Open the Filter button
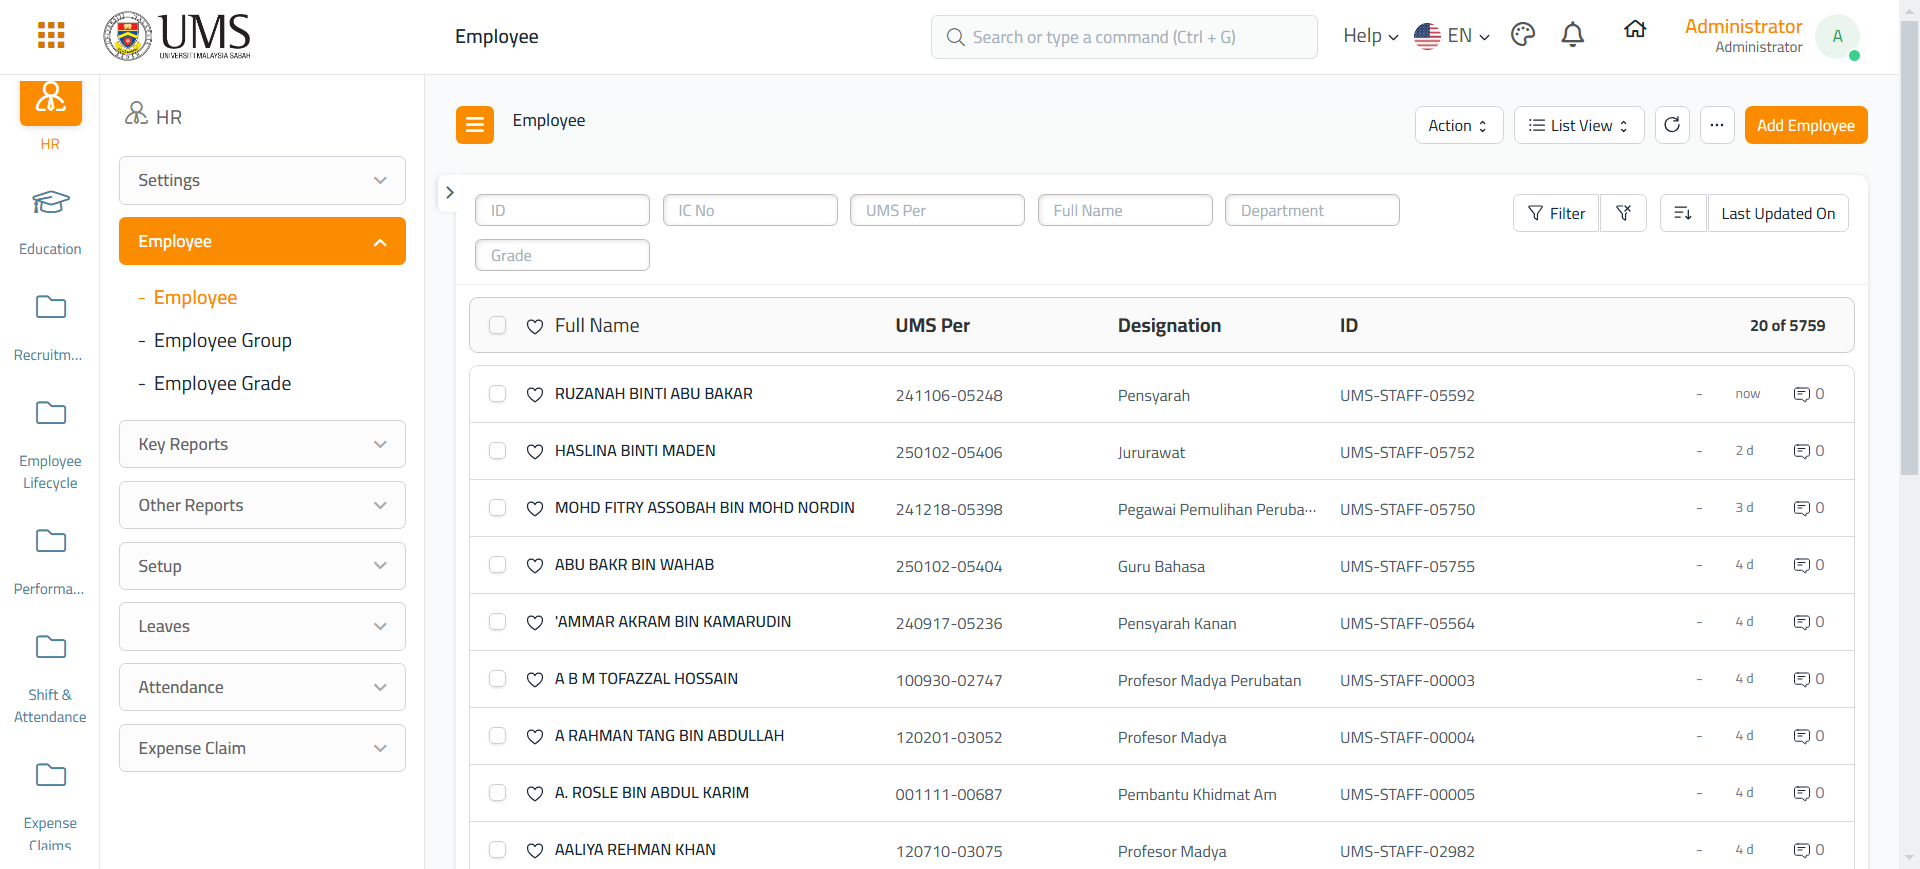1920x869 pixels. click(x=1556, y=213)
